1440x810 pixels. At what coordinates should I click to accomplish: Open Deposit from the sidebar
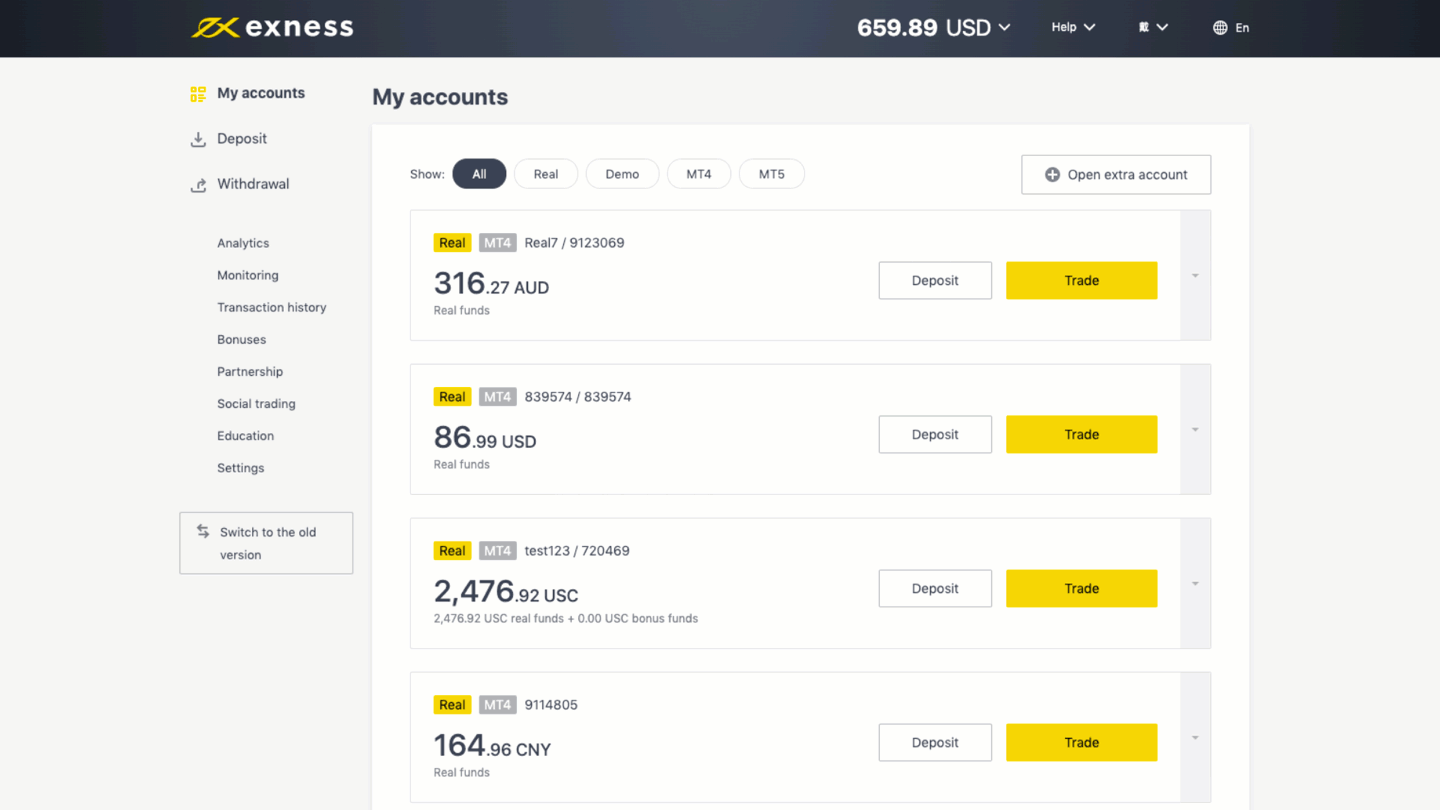click(x=242, y=139)
